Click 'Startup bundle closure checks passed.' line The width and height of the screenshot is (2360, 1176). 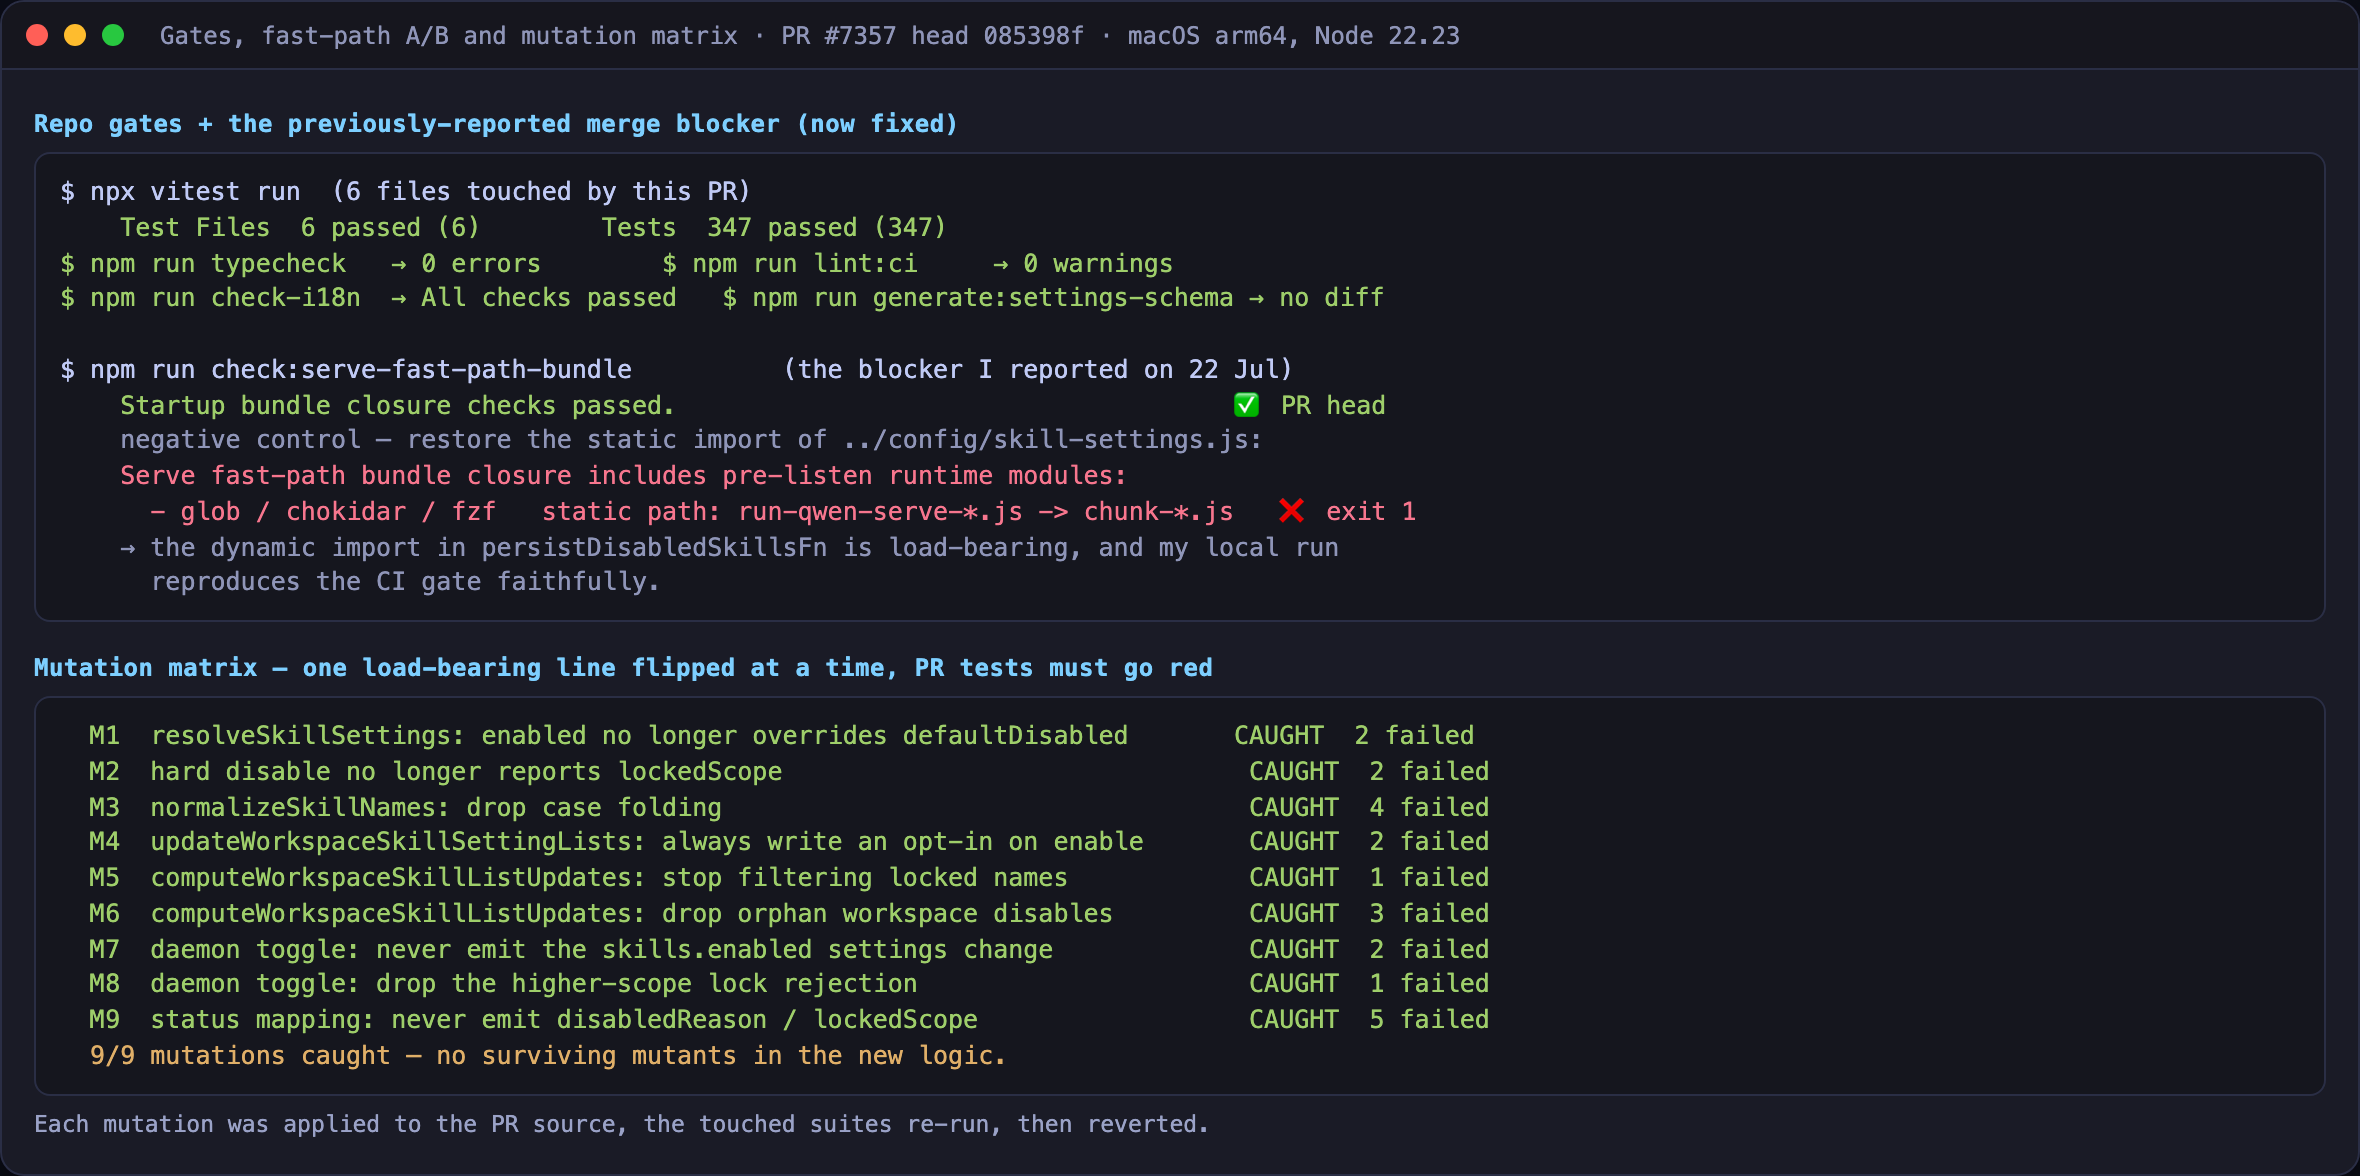click(x=398, y=405)
